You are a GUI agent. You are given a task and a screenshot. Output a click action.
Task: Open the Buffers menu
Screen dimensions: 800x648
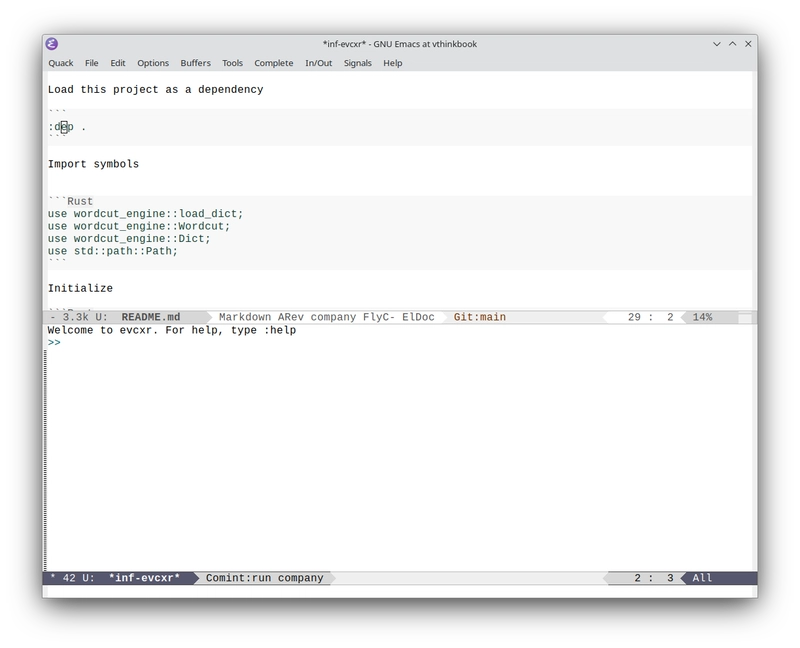point(195,63)
